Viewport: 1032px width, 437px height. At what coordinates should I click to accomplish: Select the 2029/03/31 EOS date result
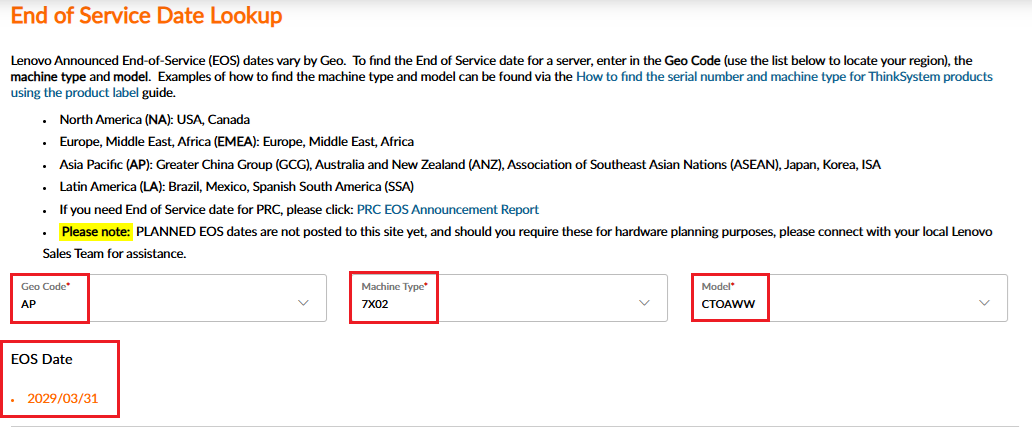point(63,399)
